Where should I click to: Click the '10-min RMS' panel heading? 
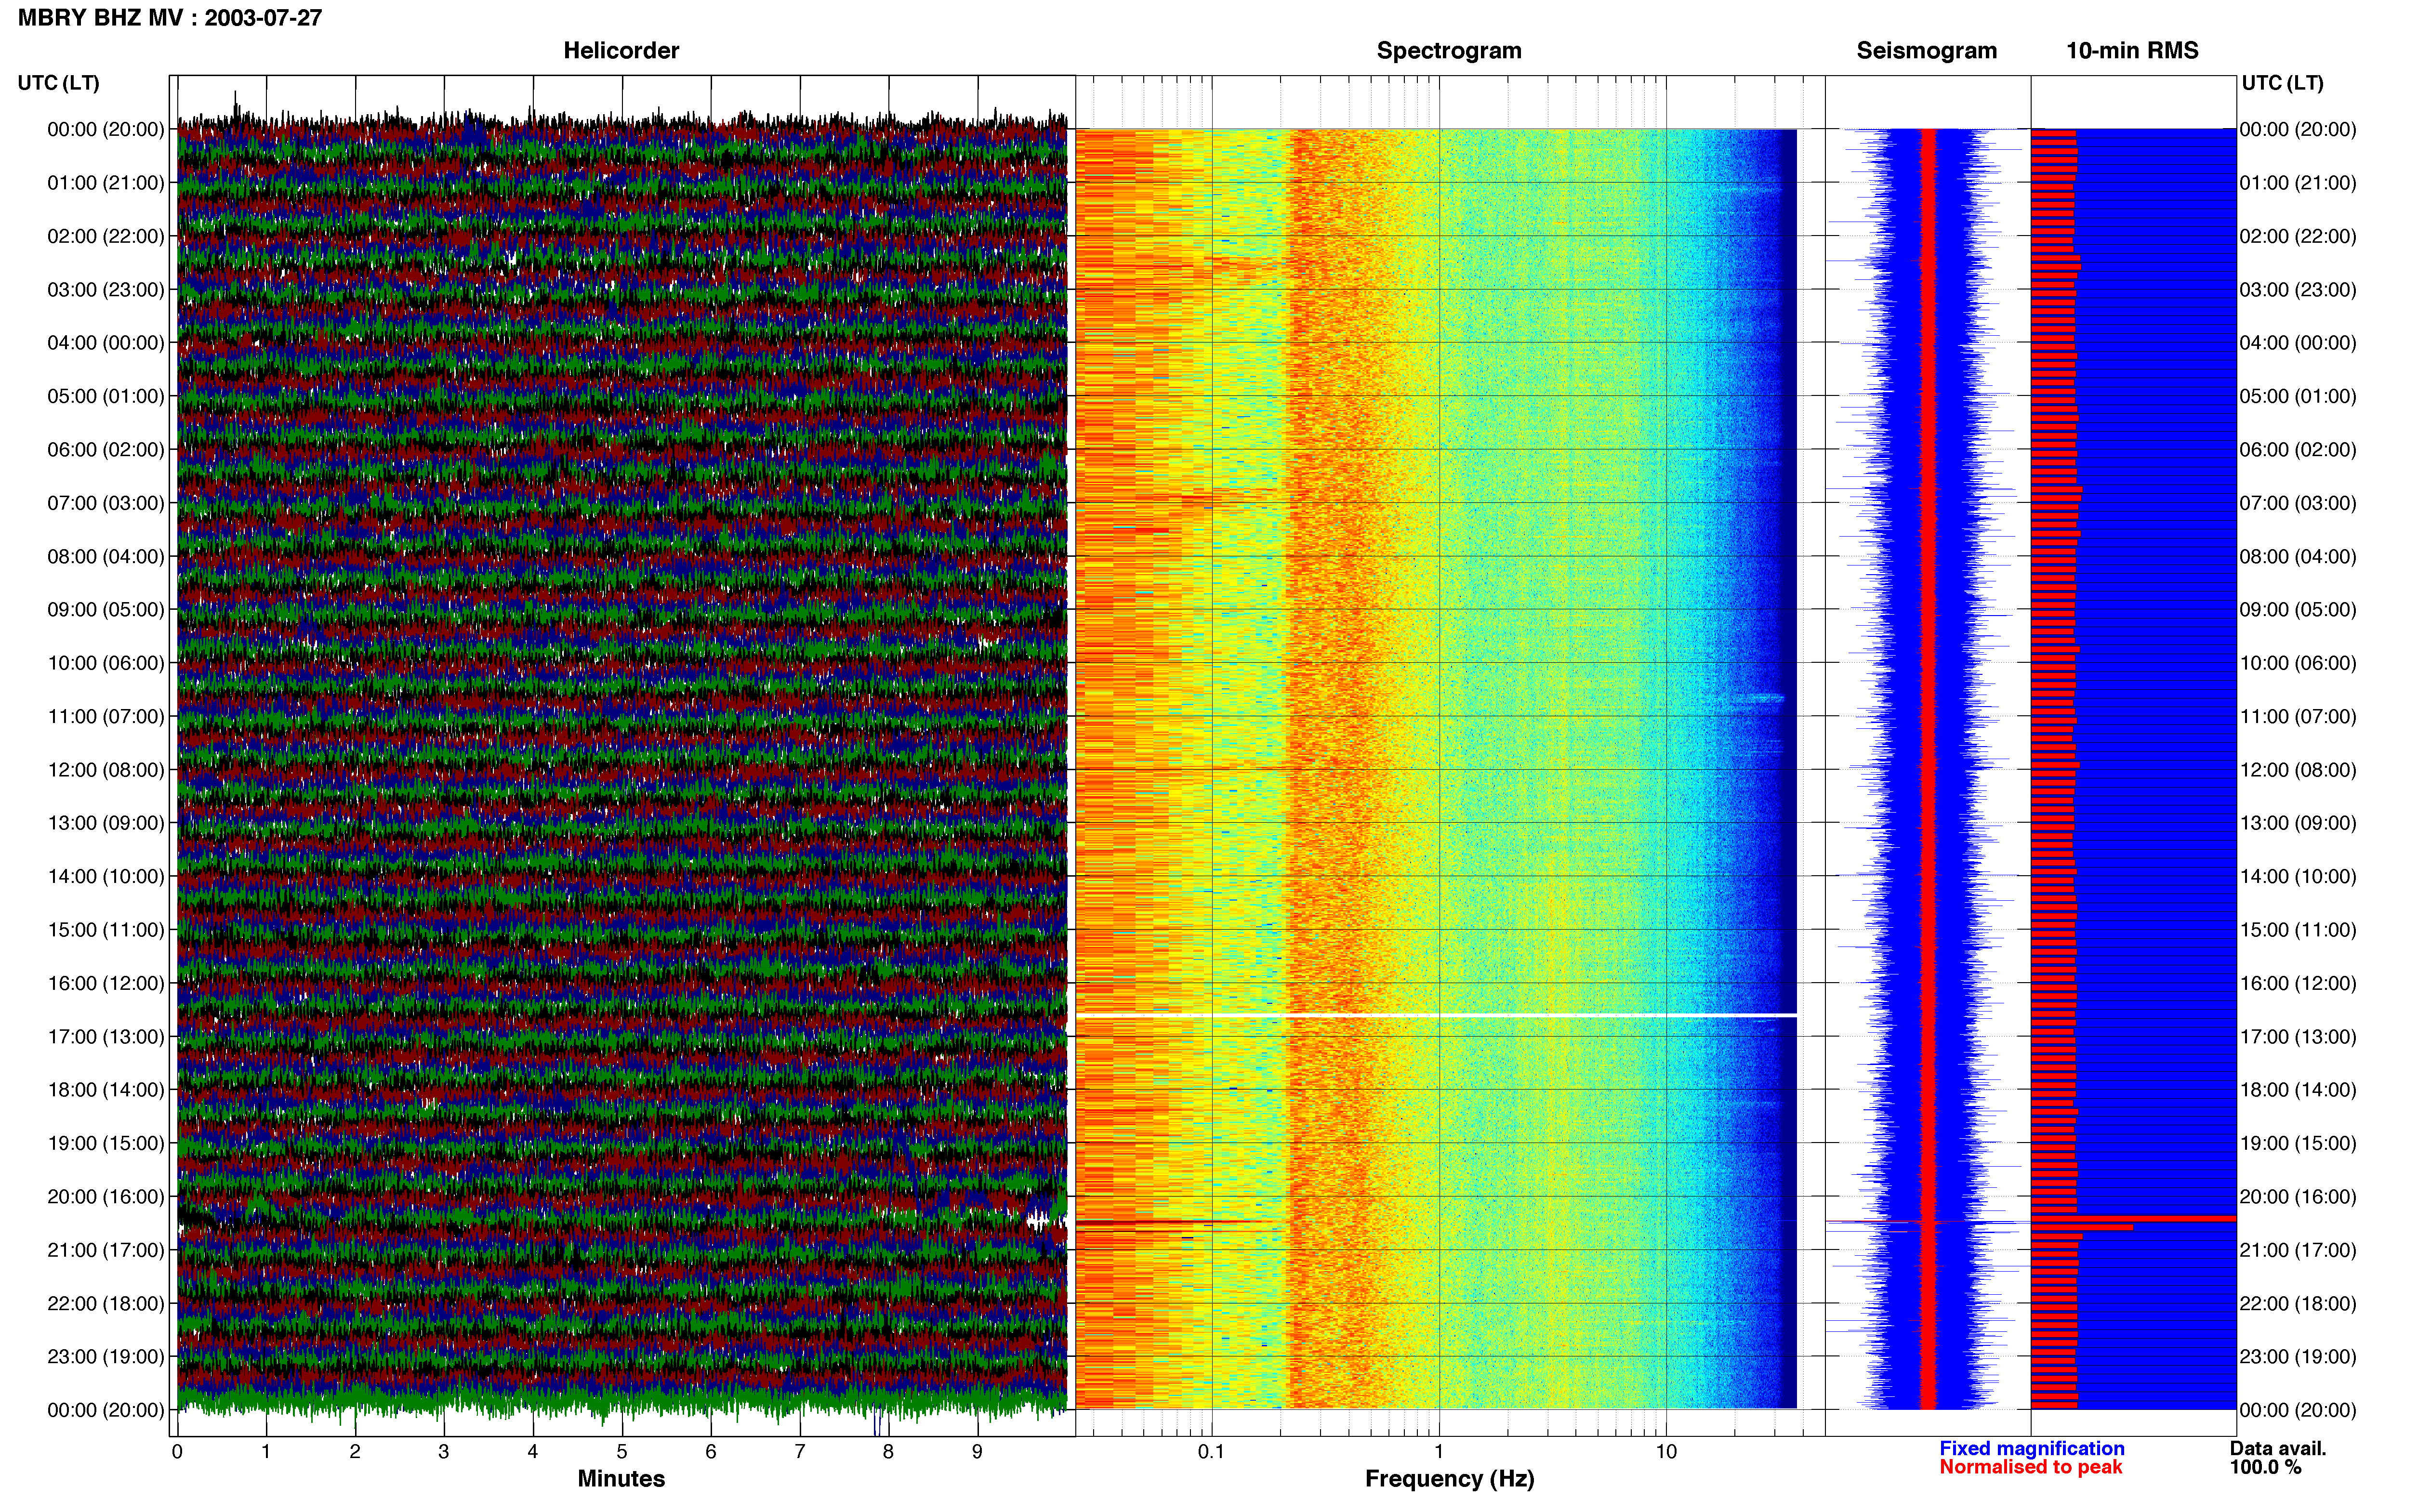pos(2132,50)
